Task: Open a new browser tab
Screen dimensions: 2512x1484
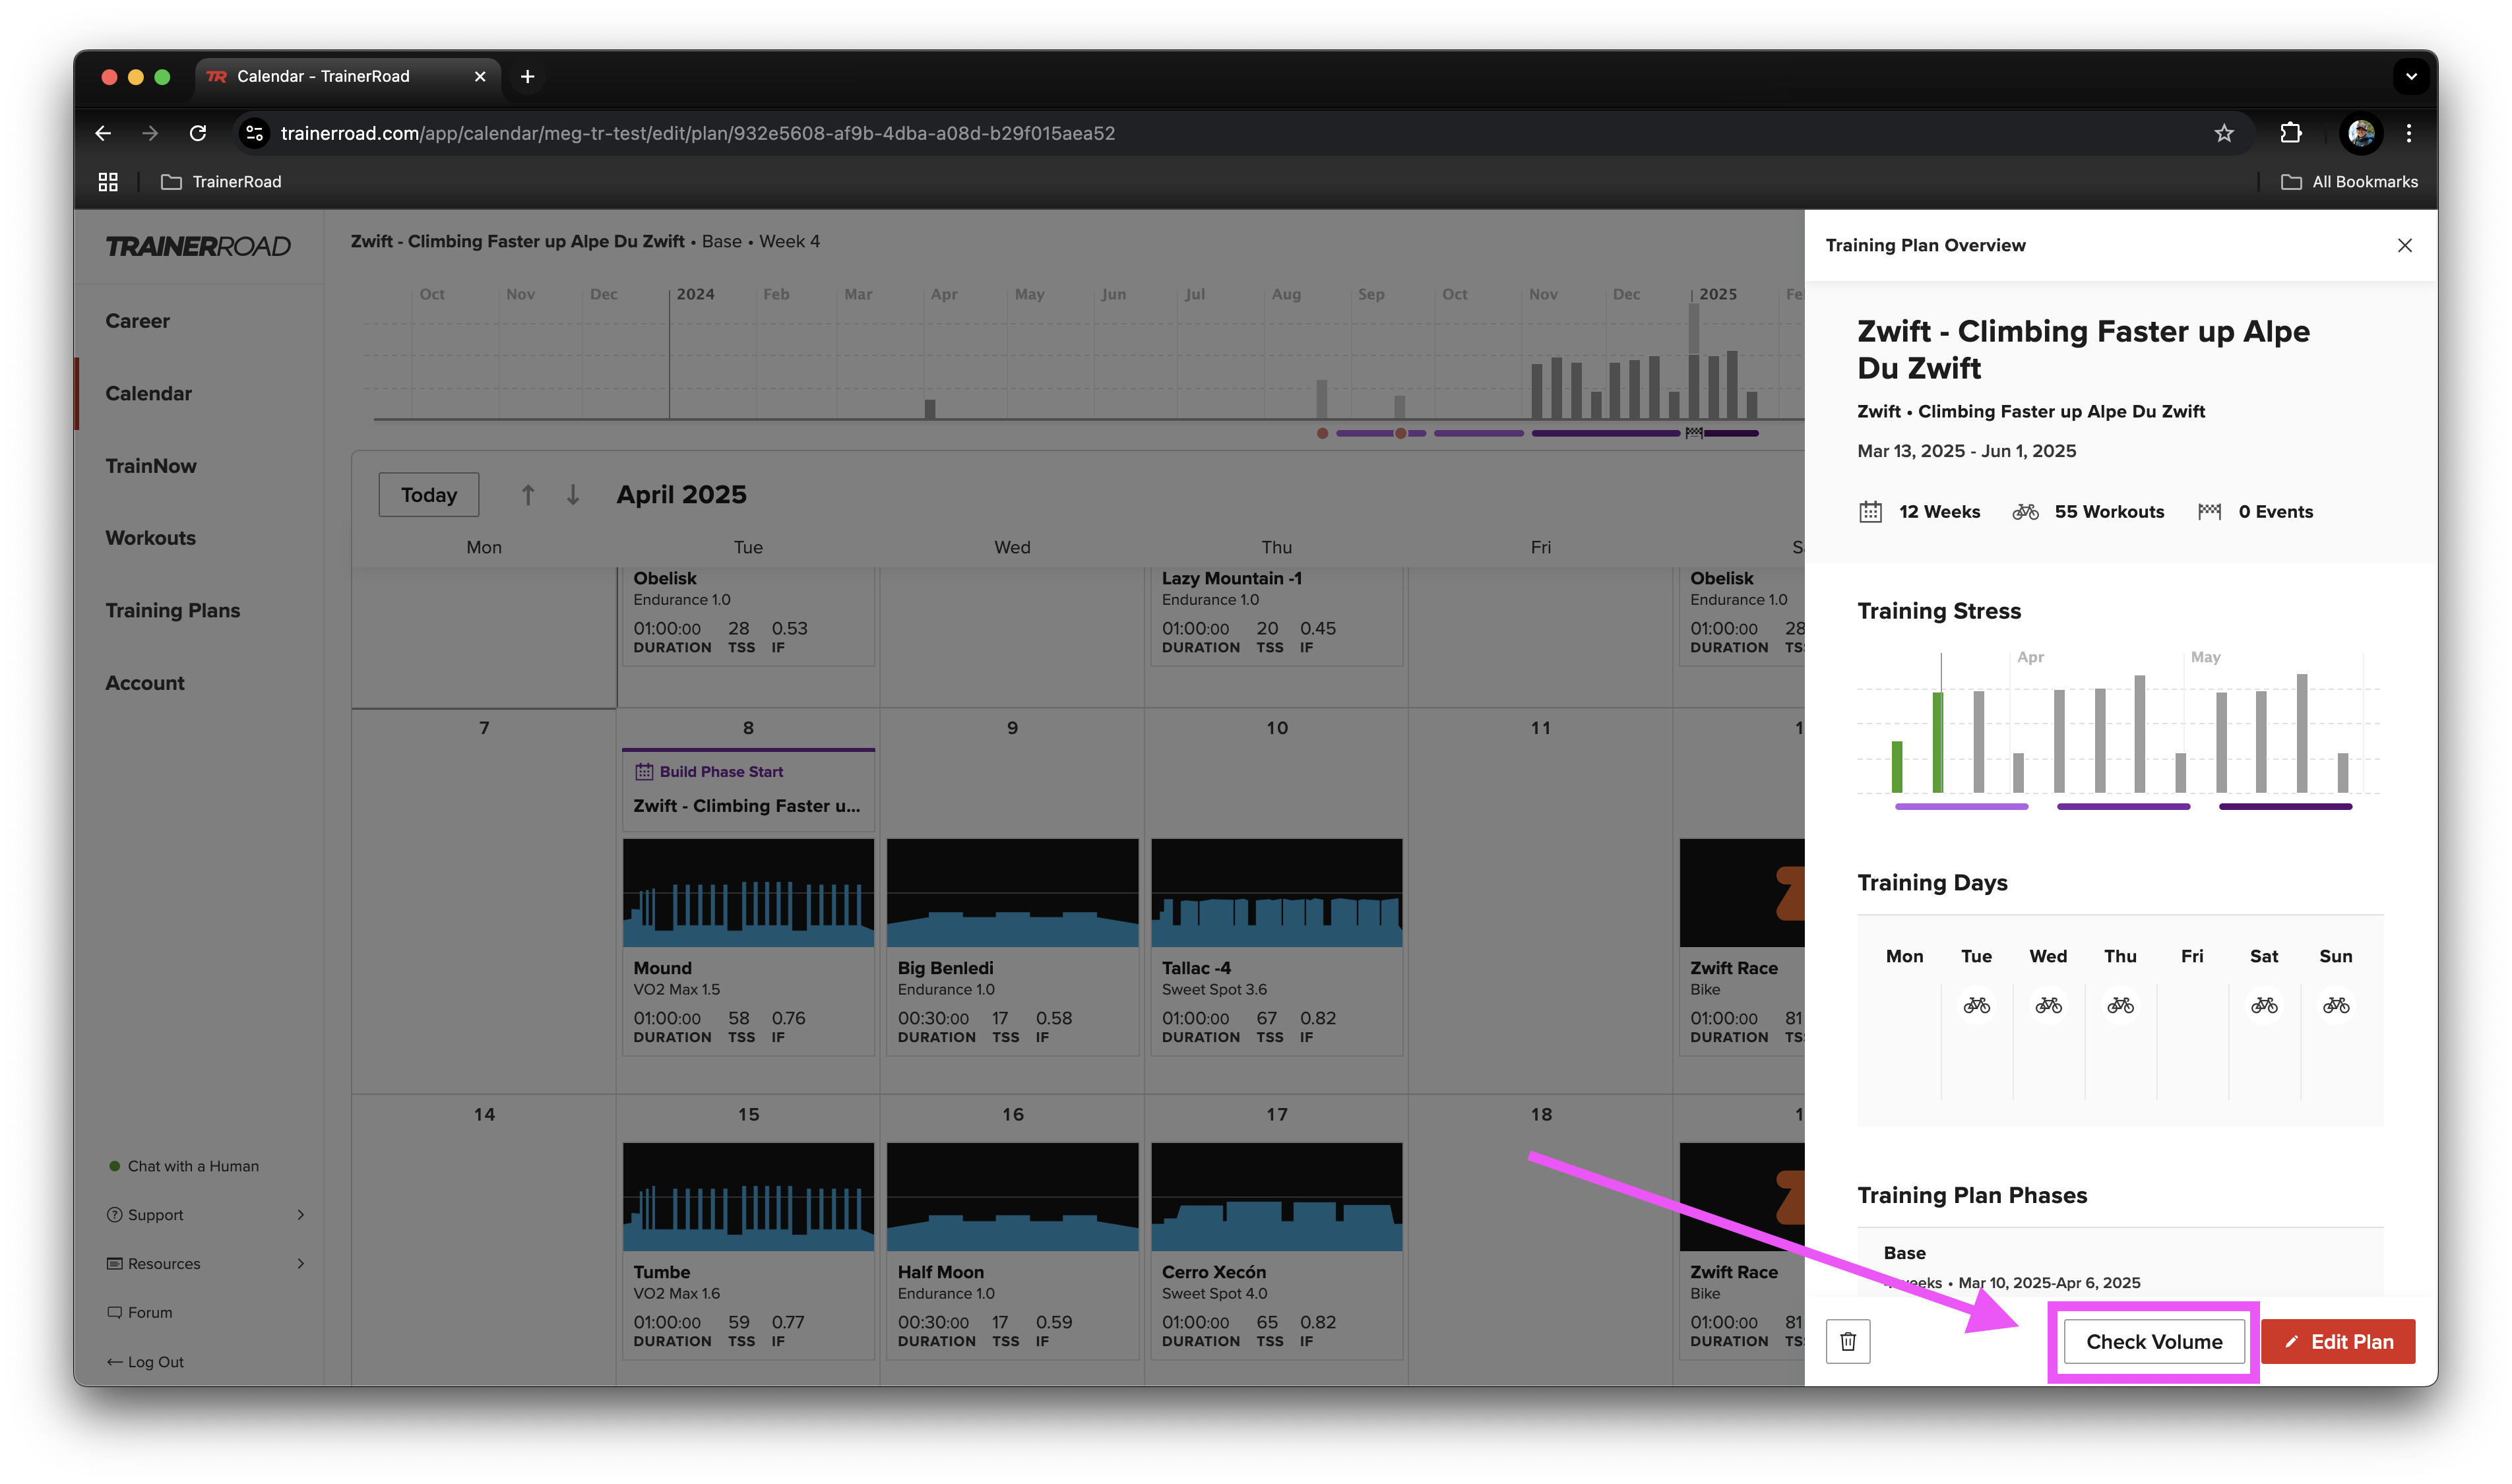Action: tap(527, 76)
